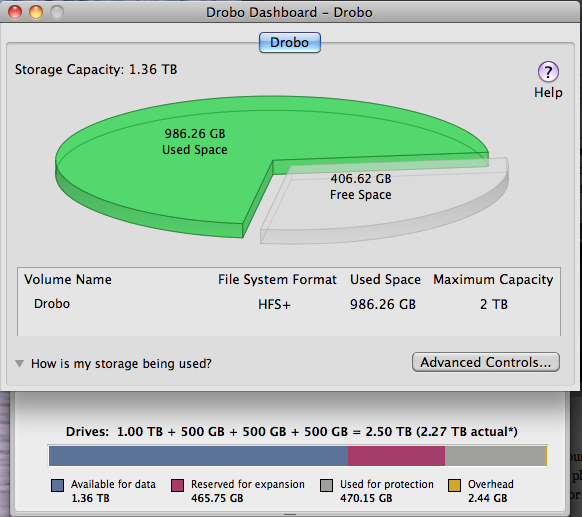Click the Volume Name column header
582x517 pixels.
[x=68, y=279]
